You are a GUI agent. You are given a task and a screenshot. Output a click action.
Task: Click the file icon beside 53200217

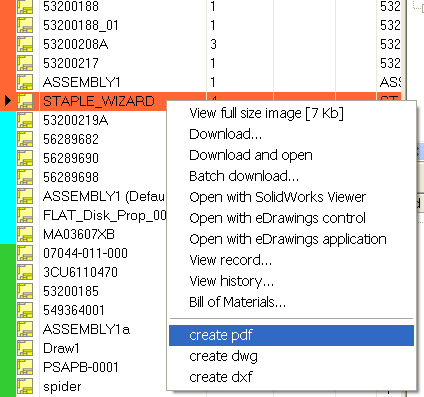click(x=25, y=63)
